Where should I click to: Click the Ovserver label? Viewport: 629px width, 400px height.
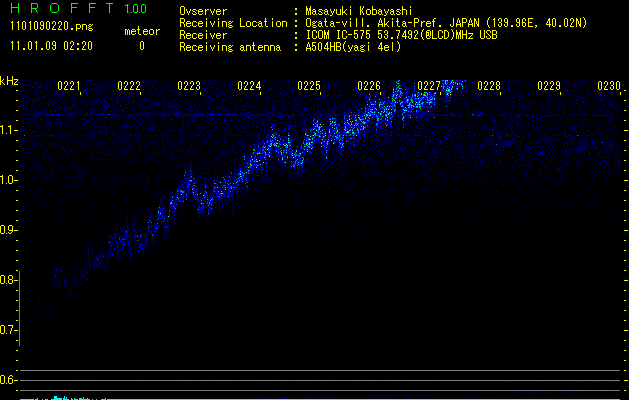203,11
